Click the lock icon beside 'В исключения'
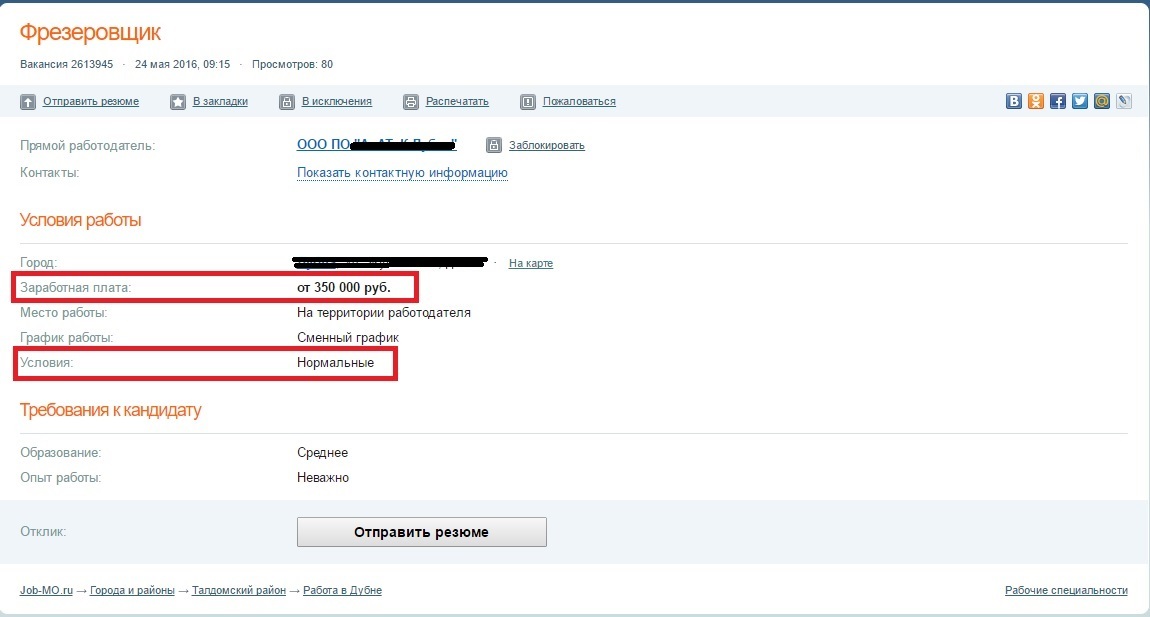The height and width of the screenshot is (617, 1150). tap(287, 102)
